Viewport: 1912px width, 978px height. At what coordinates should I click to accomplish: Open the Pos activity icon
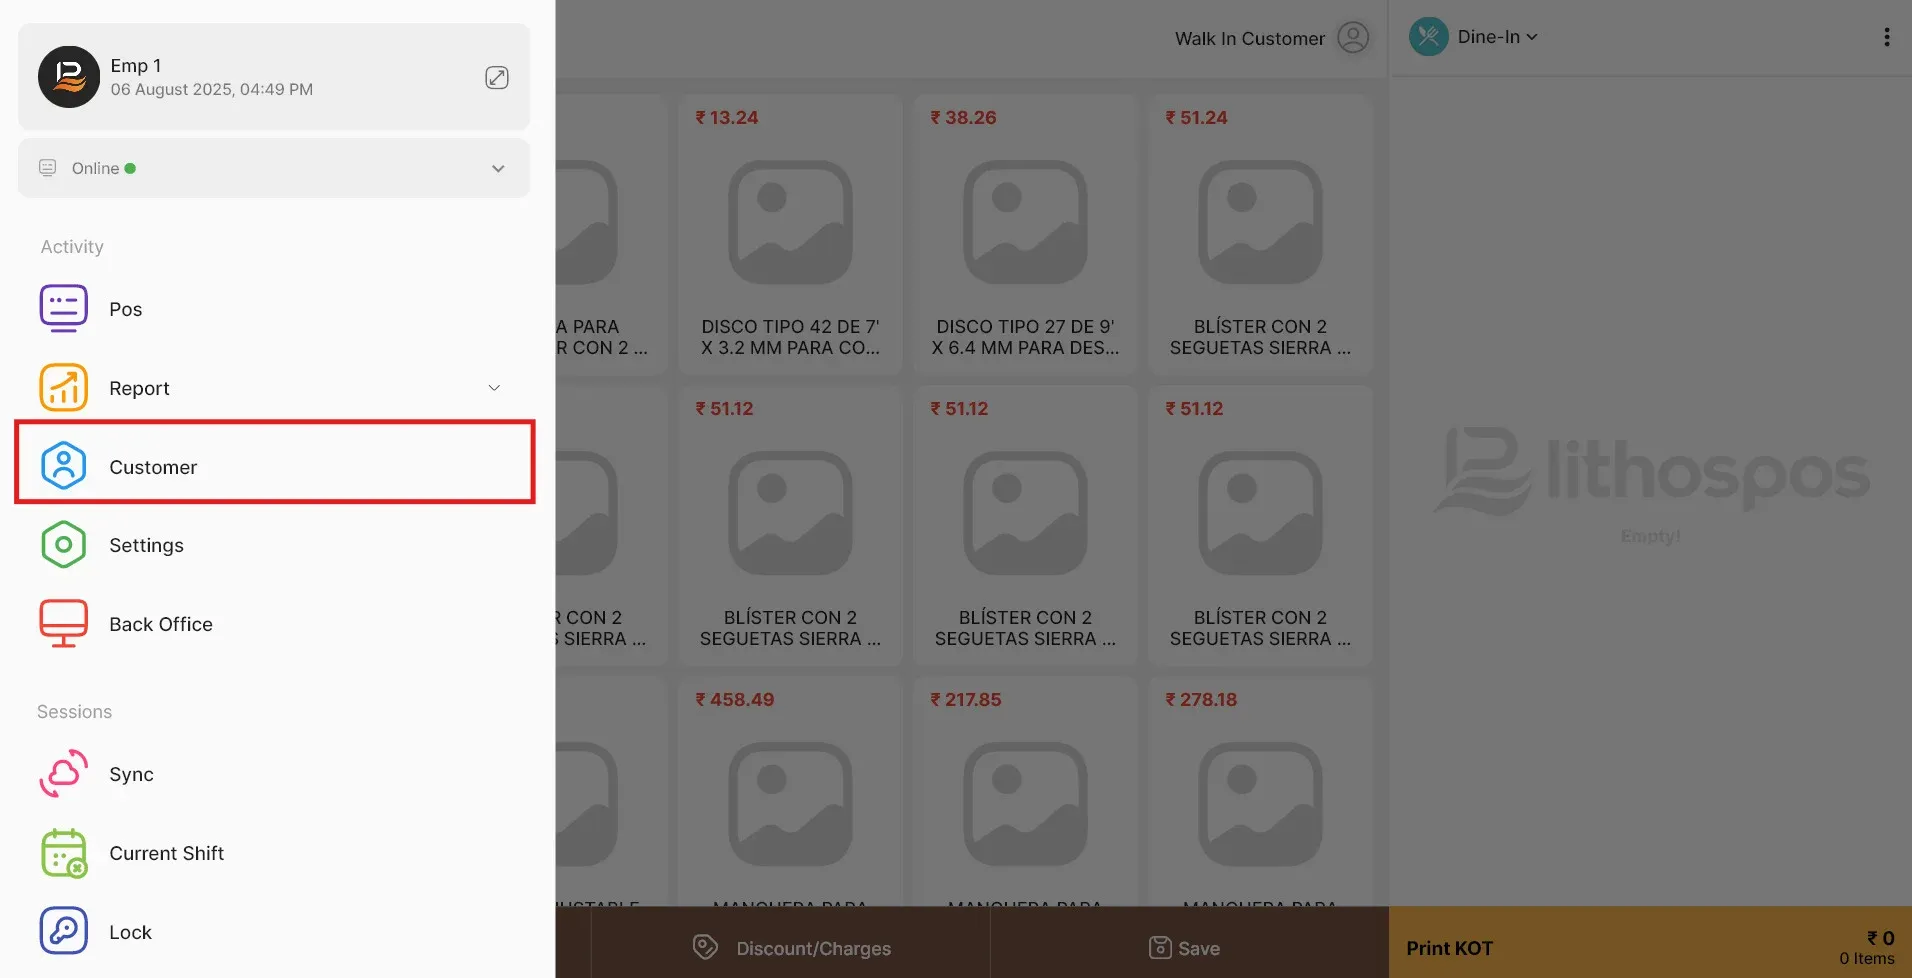click(63, 308)
